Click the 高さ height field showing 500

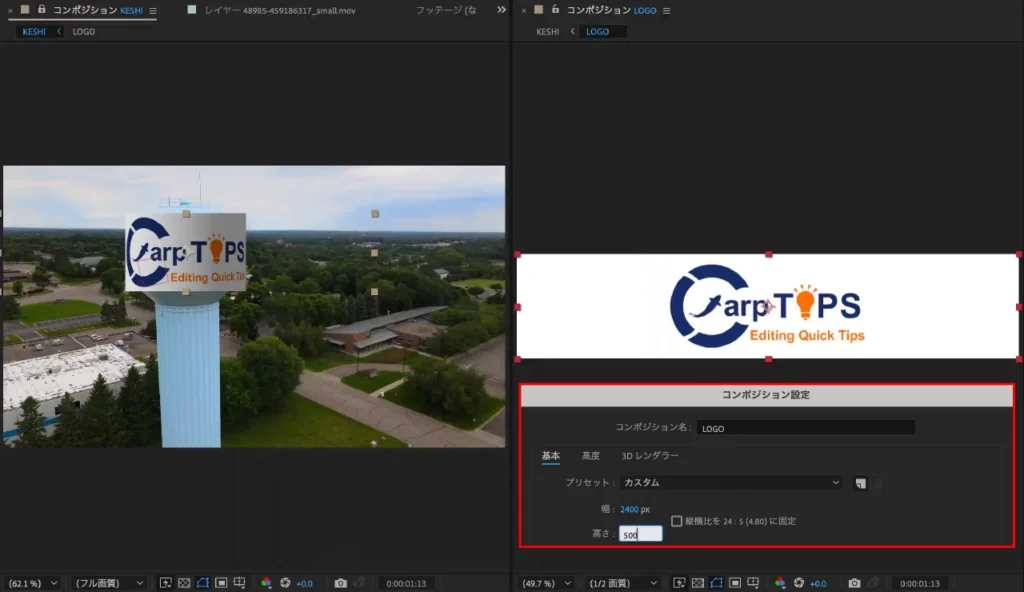tap(641, 534)
